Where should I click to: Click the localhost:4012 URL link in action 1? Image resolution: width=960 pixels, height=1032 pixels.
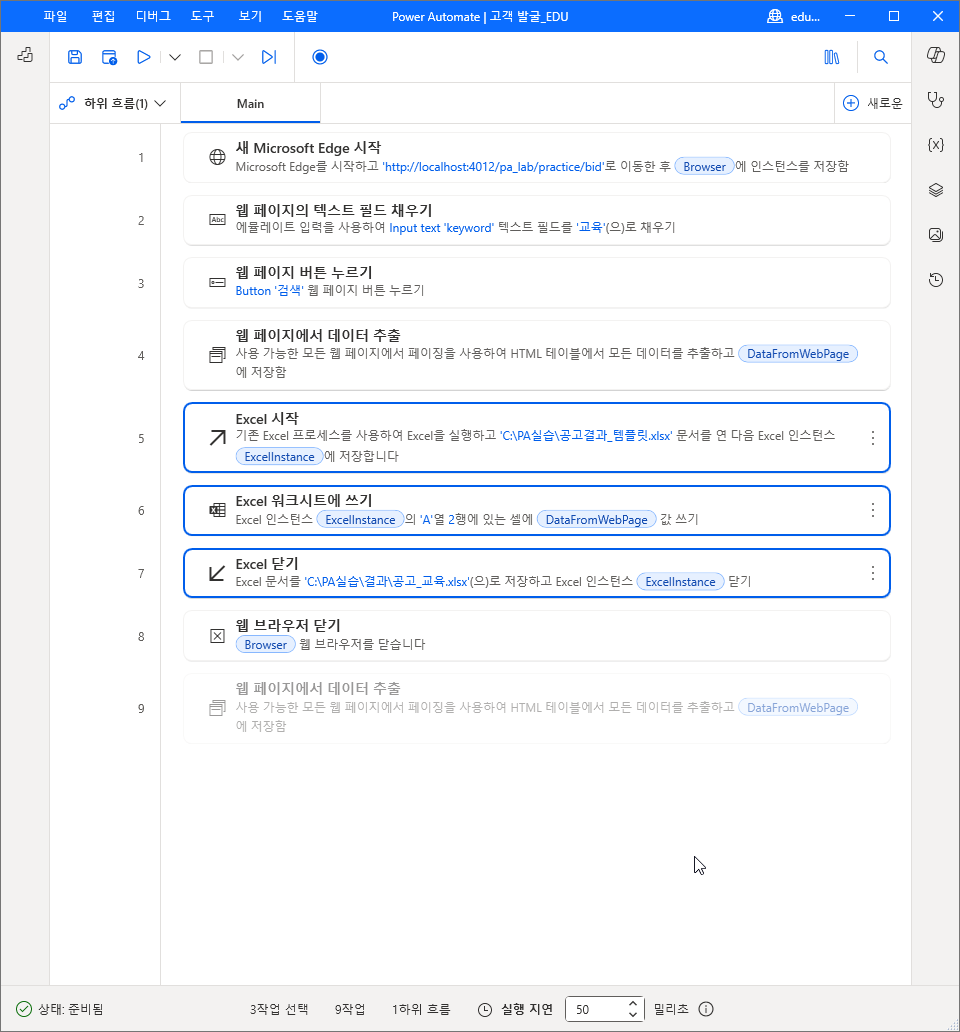coord(493,167)
